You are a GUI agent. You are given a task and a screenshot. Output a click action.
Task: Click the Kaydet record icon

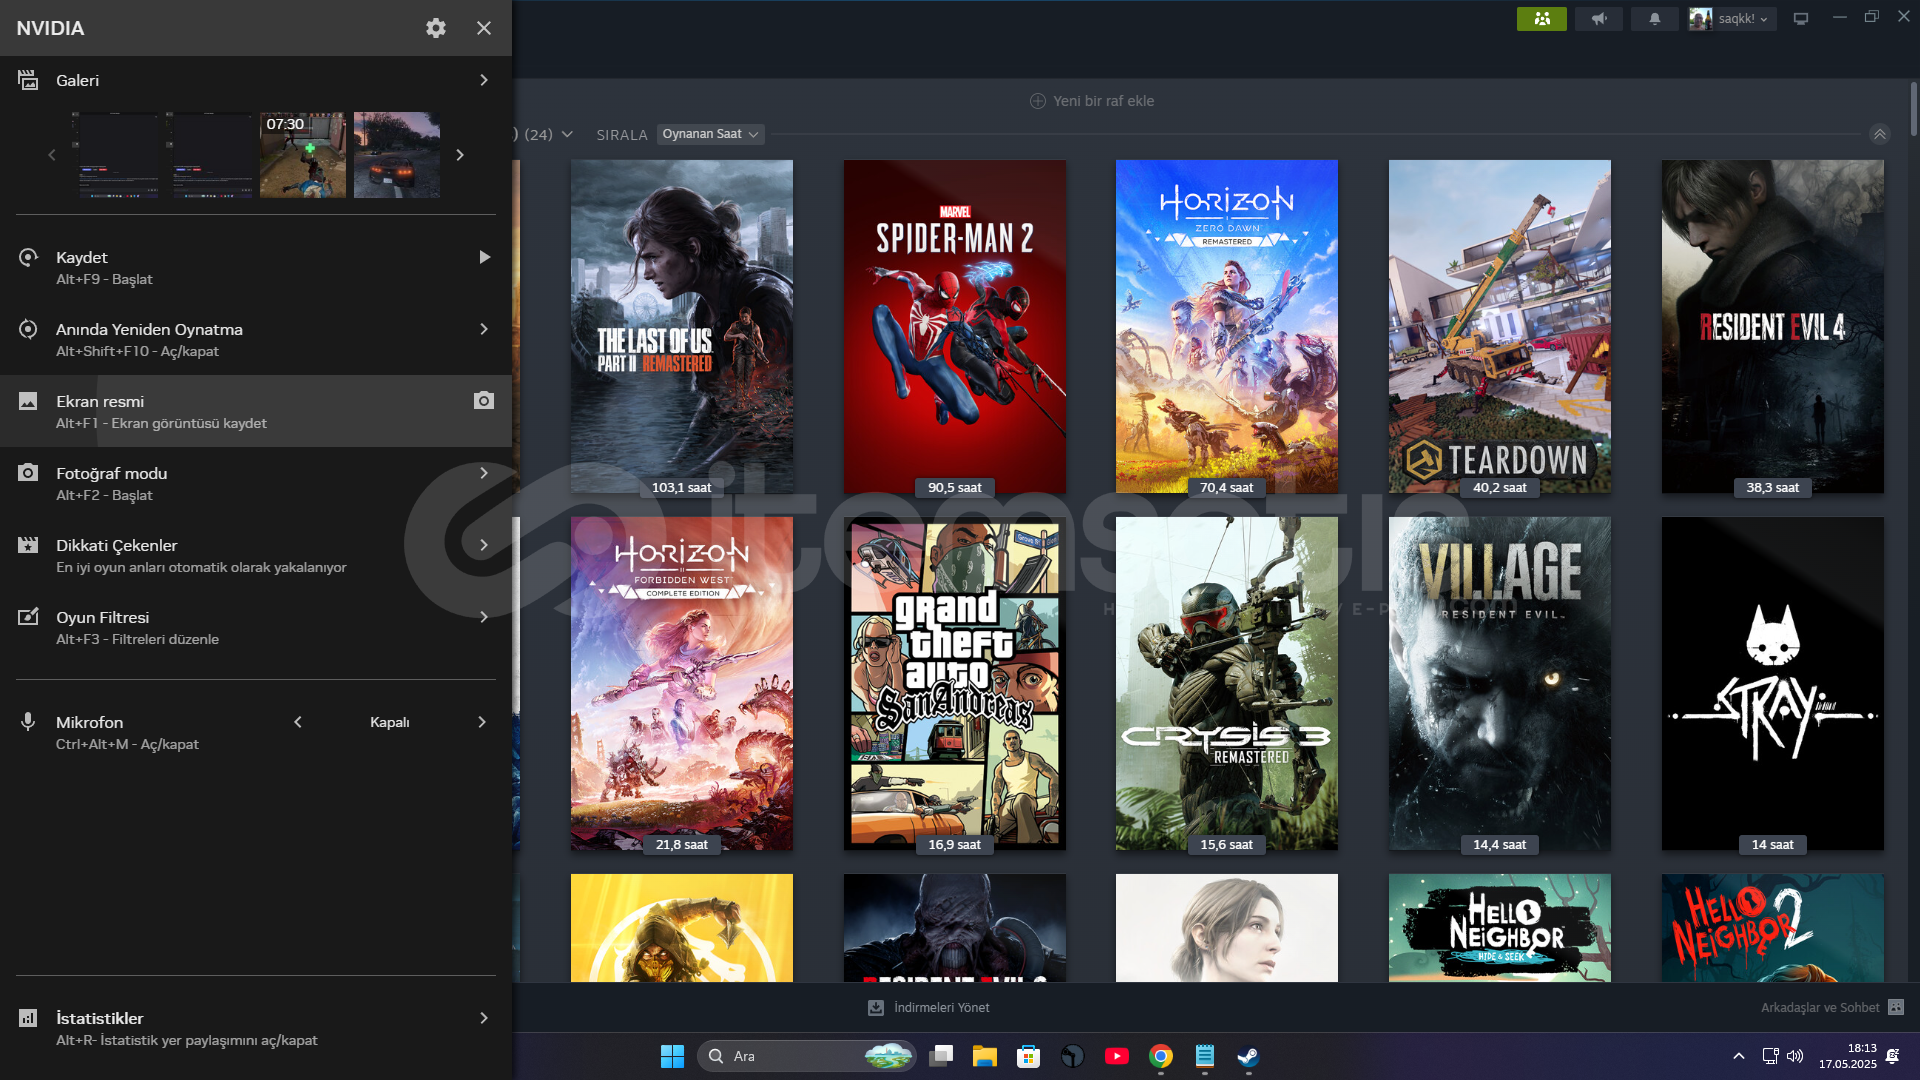pyautogui.click(x=28, y=258)
